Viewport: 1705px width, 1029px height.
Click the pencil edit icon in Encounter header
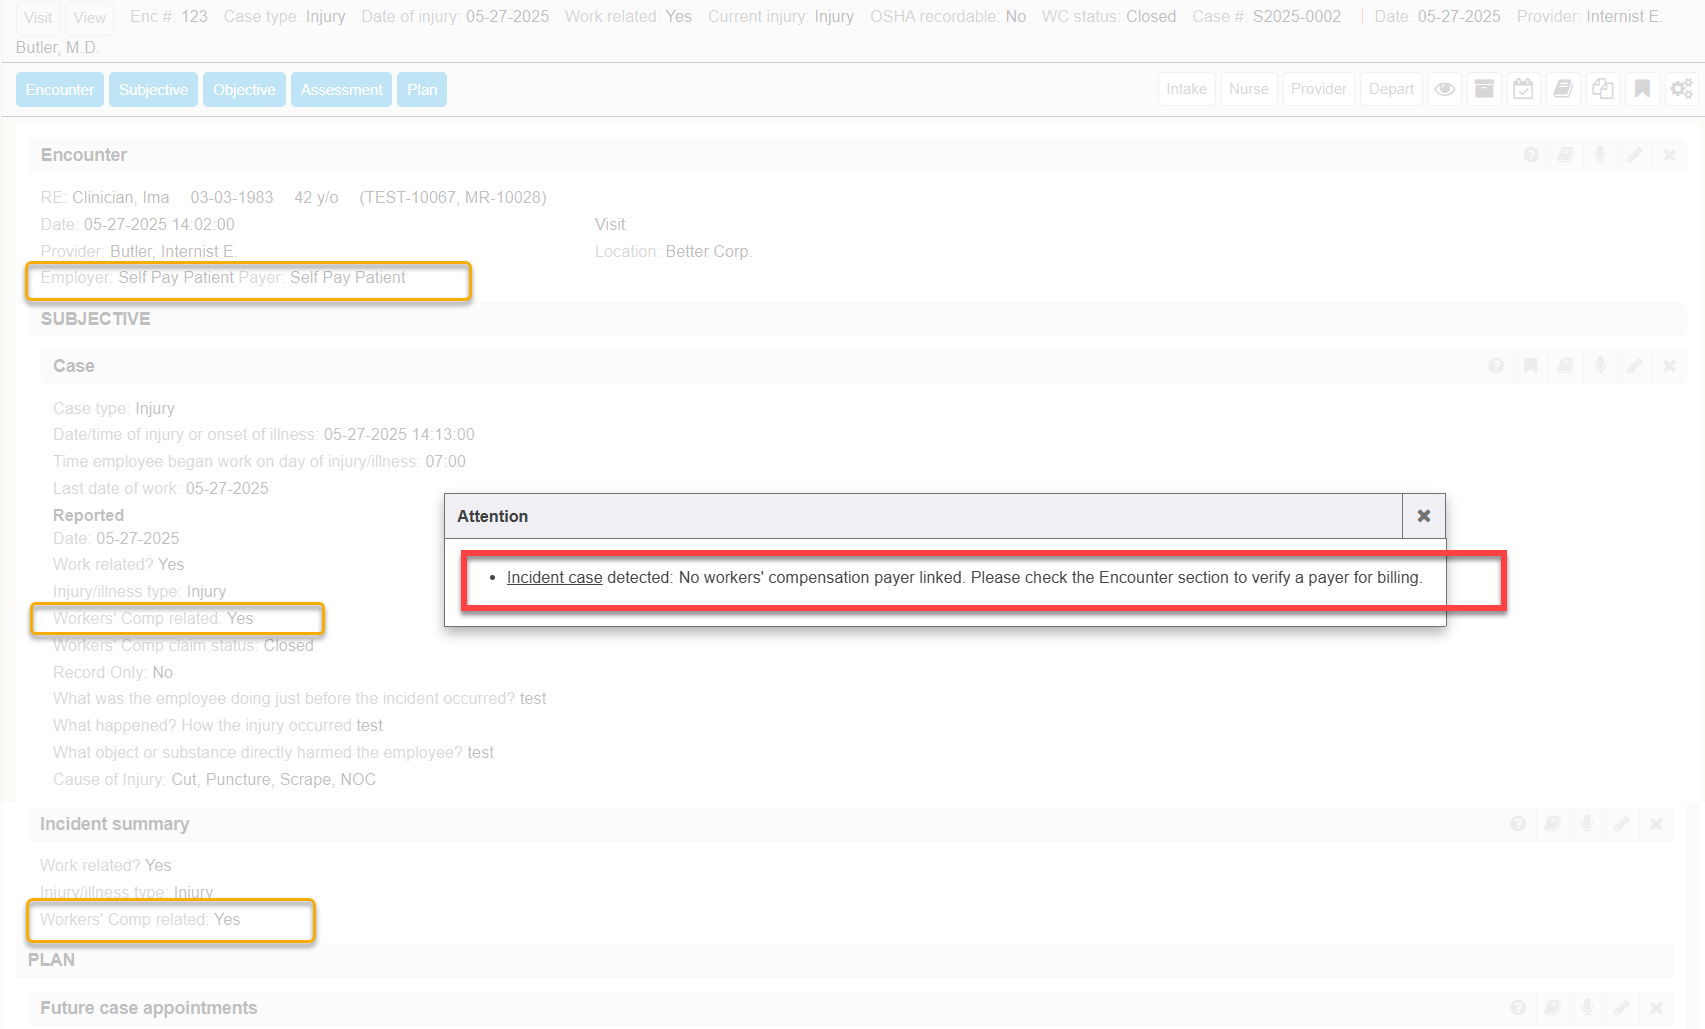1634,155
